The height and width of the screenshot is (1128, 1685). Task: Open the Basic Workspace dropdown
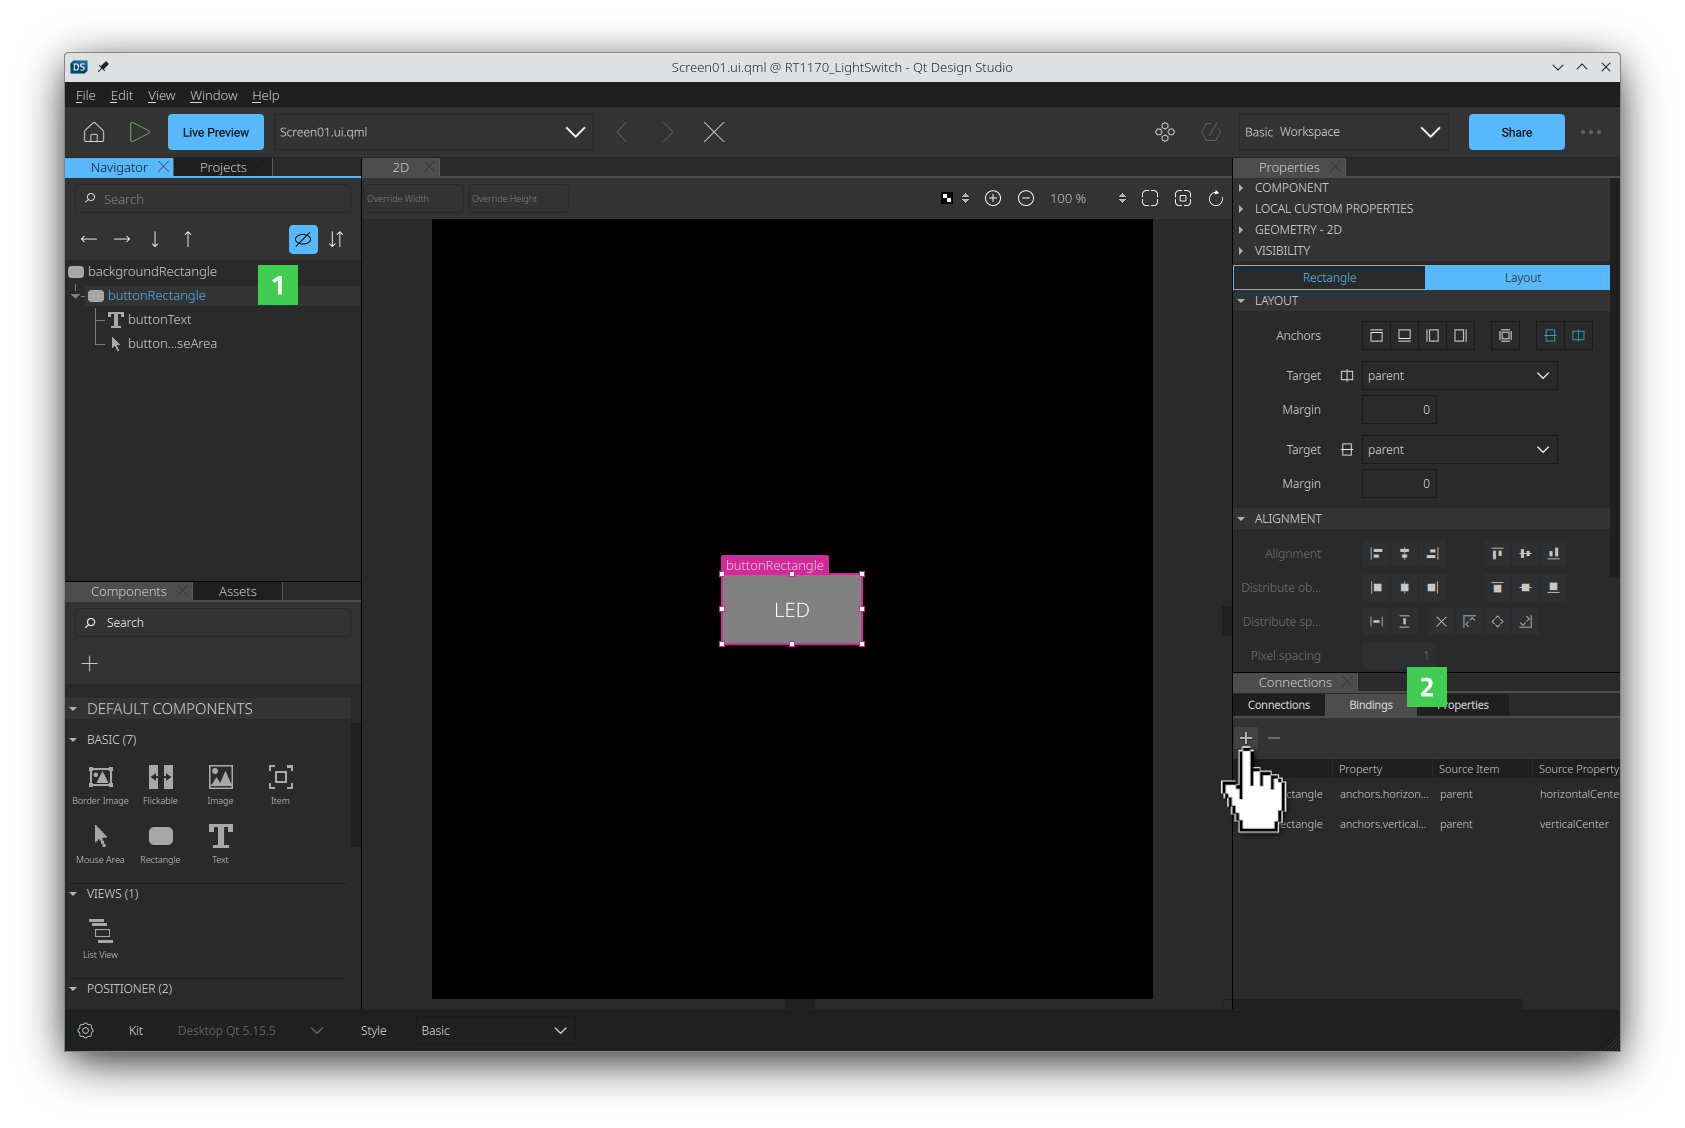tap(1342, 132)
